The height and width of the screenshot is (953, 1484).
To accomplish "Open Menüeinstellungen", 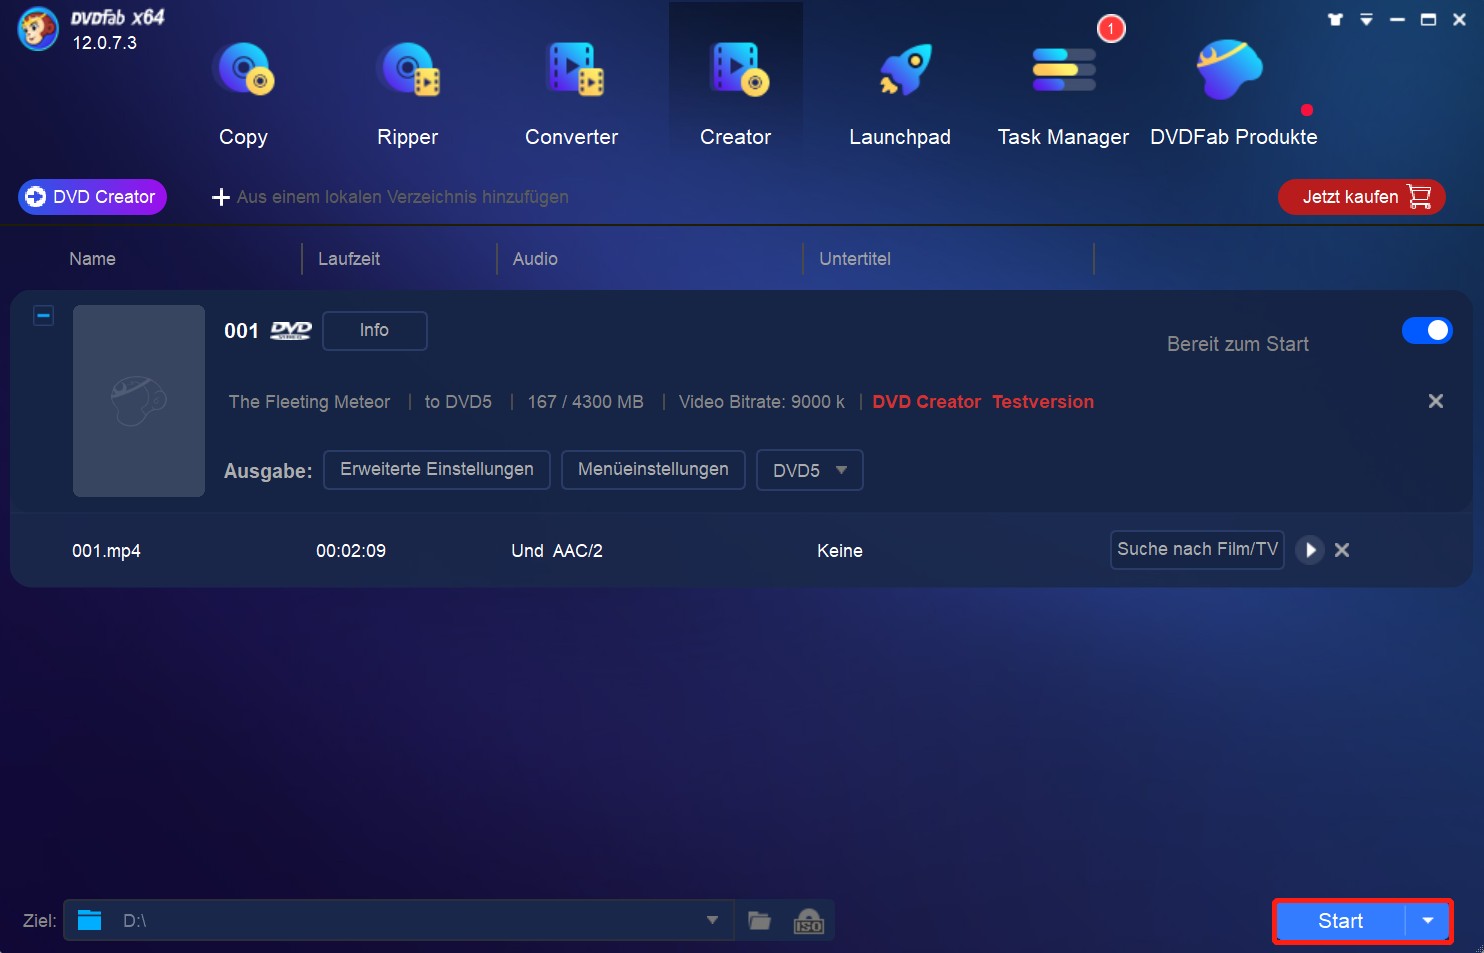I will tap(653, 470).
